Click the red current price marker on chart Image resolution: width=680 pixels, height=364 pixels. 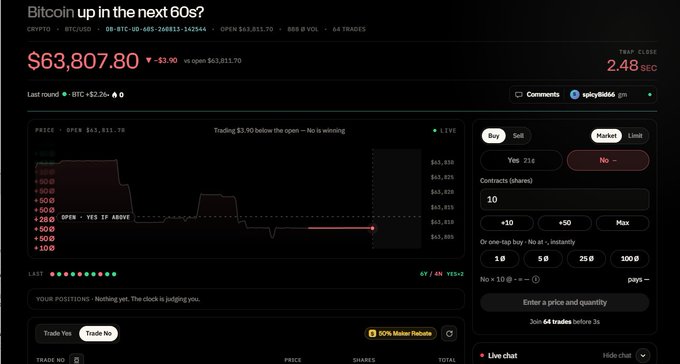click(372, 228)
